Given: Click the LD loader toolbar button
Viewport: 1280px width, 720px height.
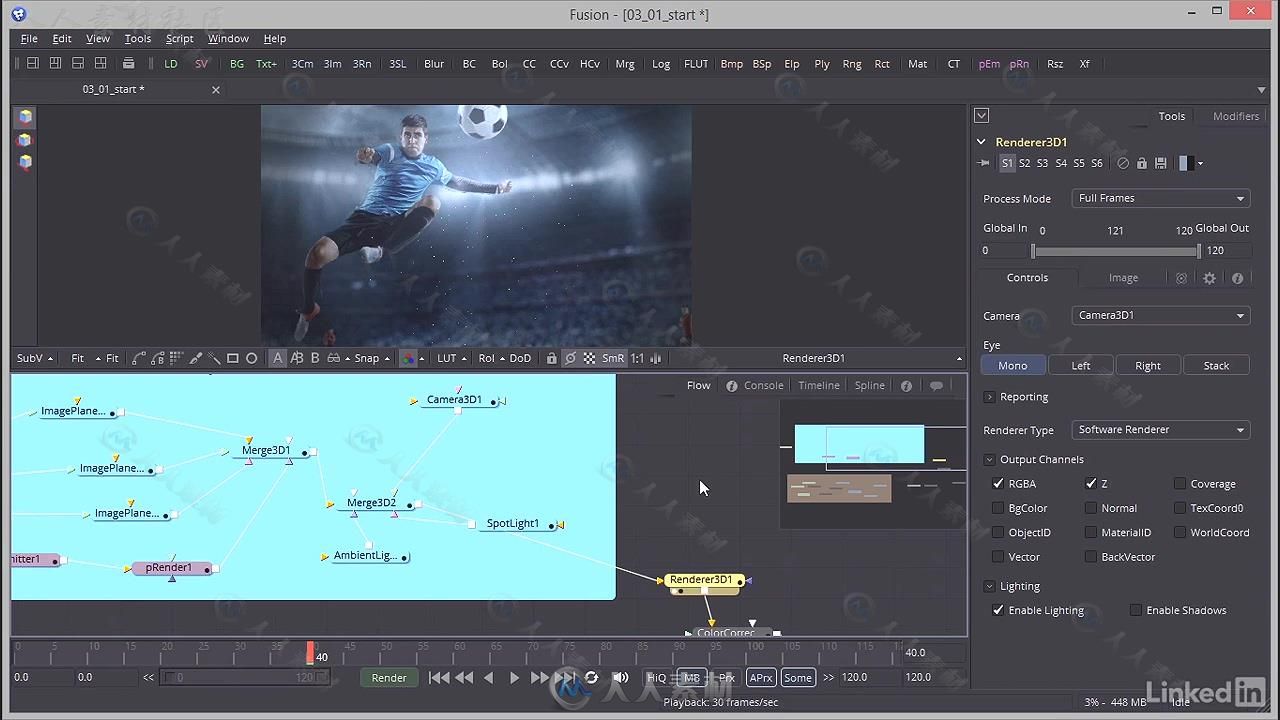Looking at the screenshot, I should coord(171,64).
